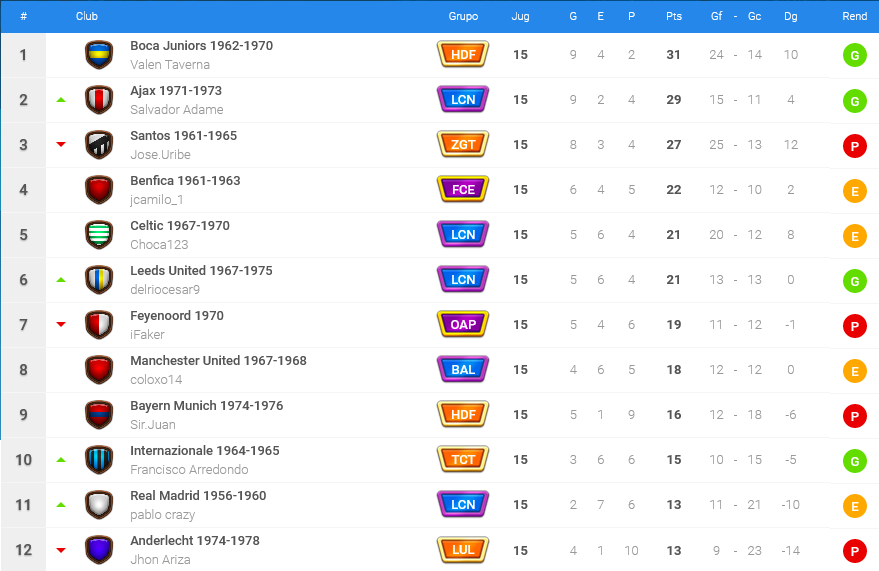879x571 pixels.
Task: Open the Real Madrid 1956-1960 club link
Action: pos(198,495)
